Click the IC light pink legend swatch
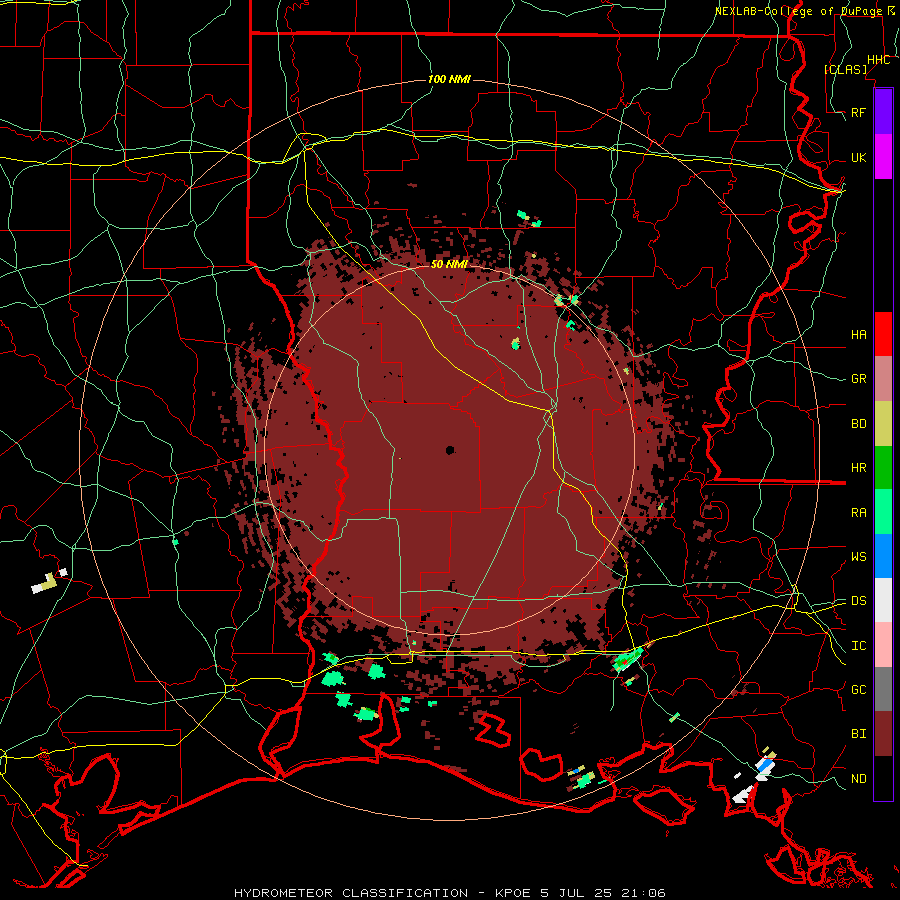This screenshot has width=900, height=900. (x=883, y=645)
